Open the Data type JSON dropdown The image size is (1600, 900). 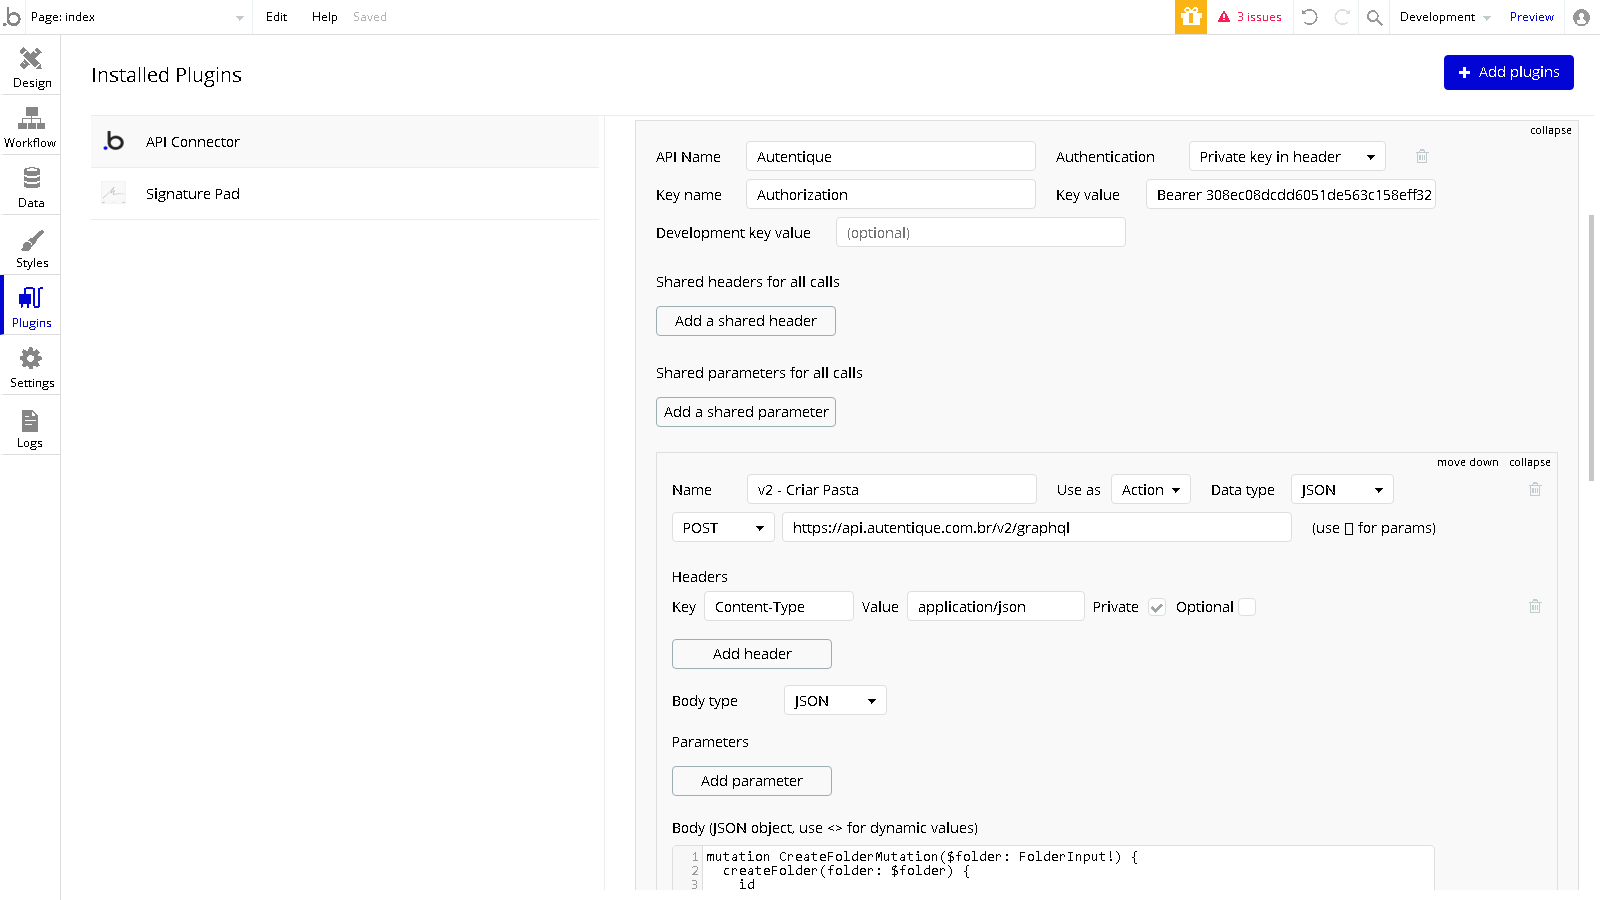(1342, 490)
